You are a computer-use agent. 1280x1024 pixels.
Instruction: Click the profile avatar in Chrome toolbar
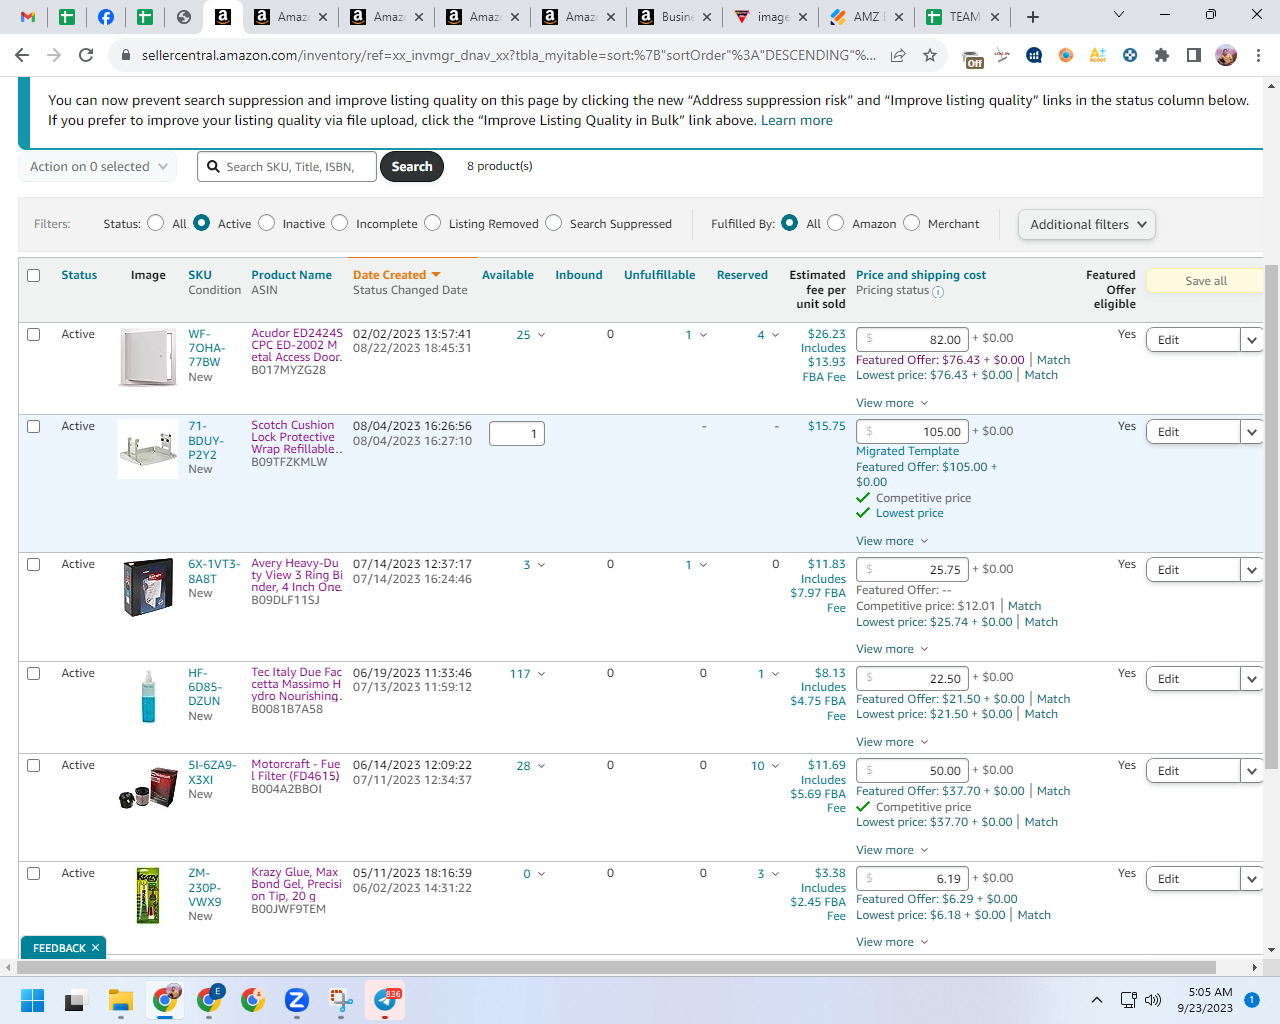click(x=1226, y=55)
